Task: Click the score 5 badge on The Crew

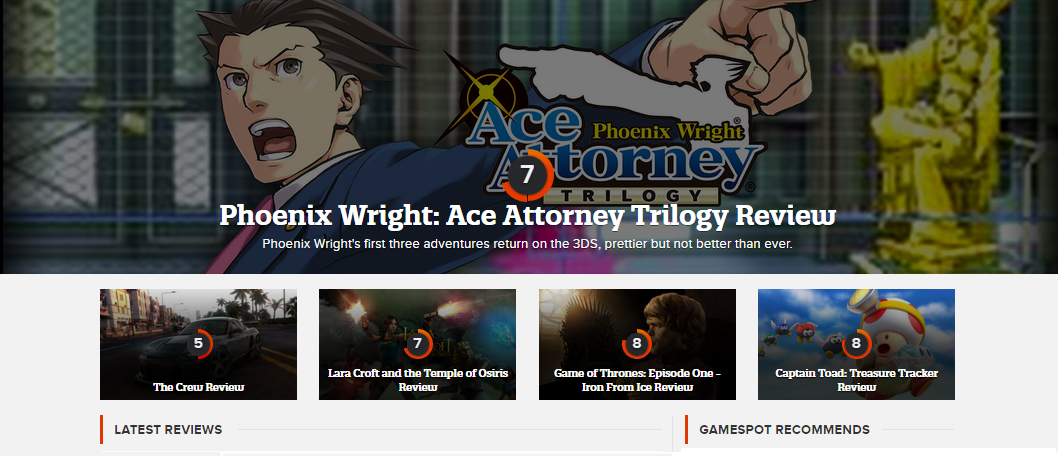Action: [198, 344]
